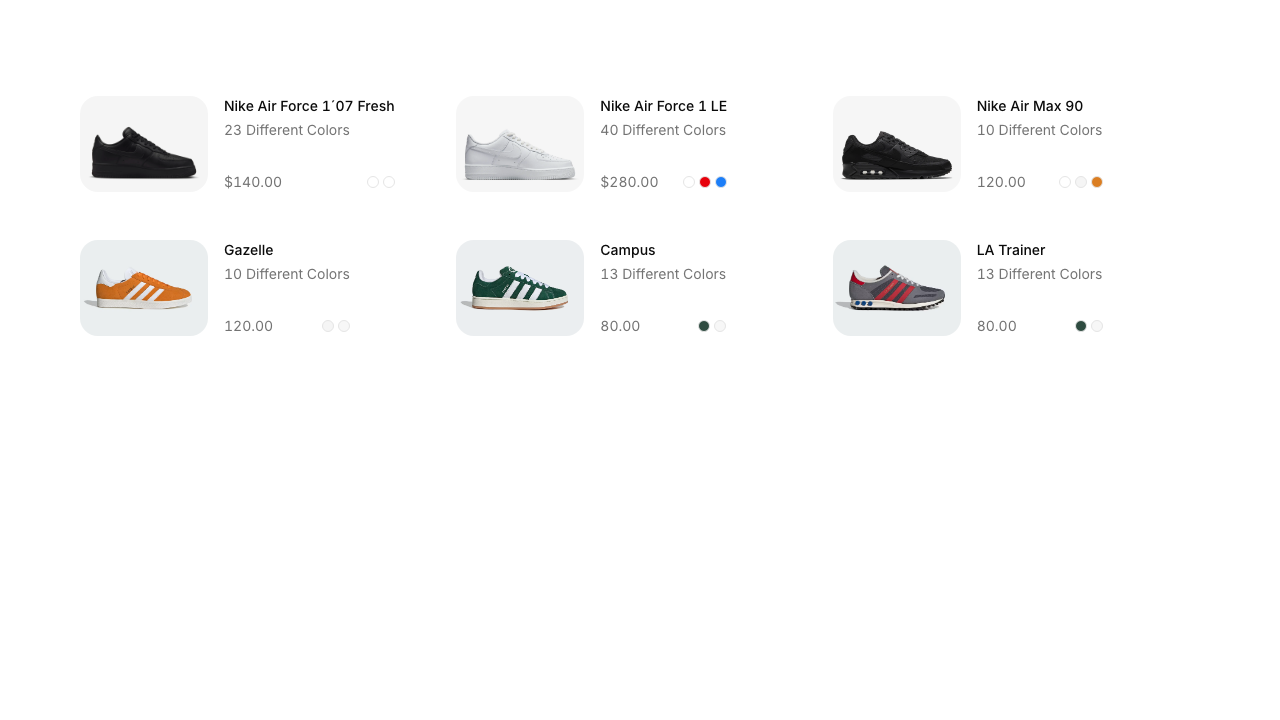Click the green Campus shoe image
Screen dimensions: 1280x720
point(519,287)
